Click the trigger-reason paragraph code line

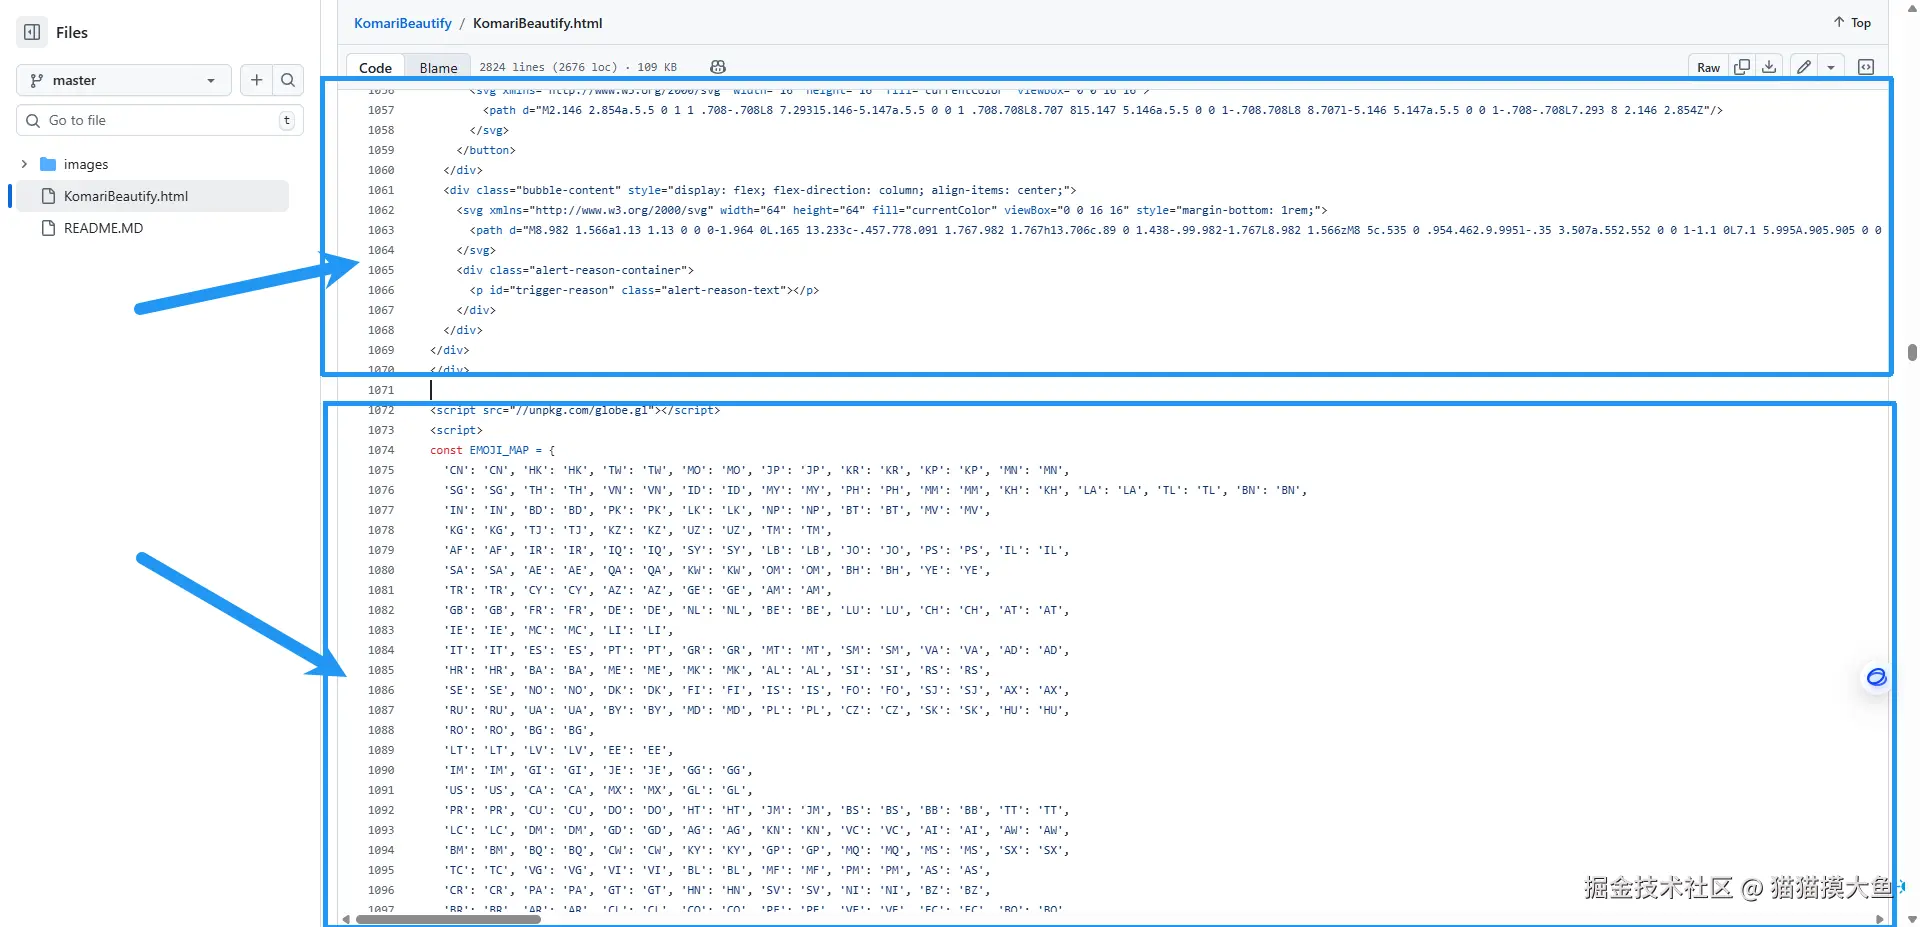coord(644,290)
